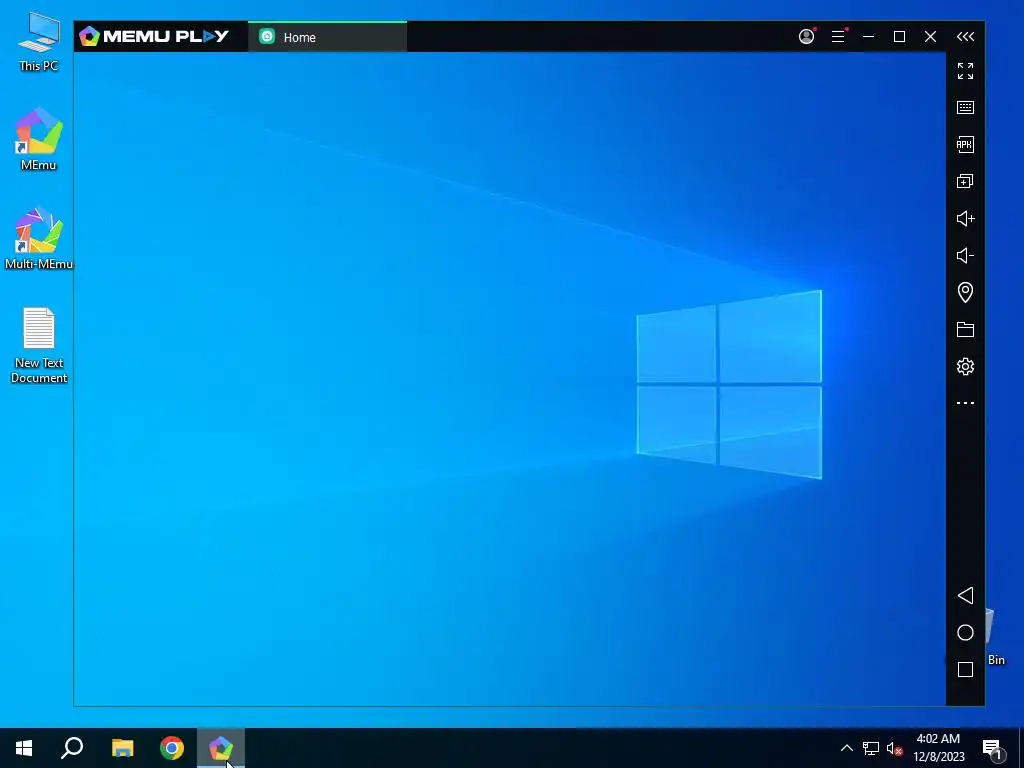
Task: Open the Windows Start menu
Action: (x=24, y=748)
